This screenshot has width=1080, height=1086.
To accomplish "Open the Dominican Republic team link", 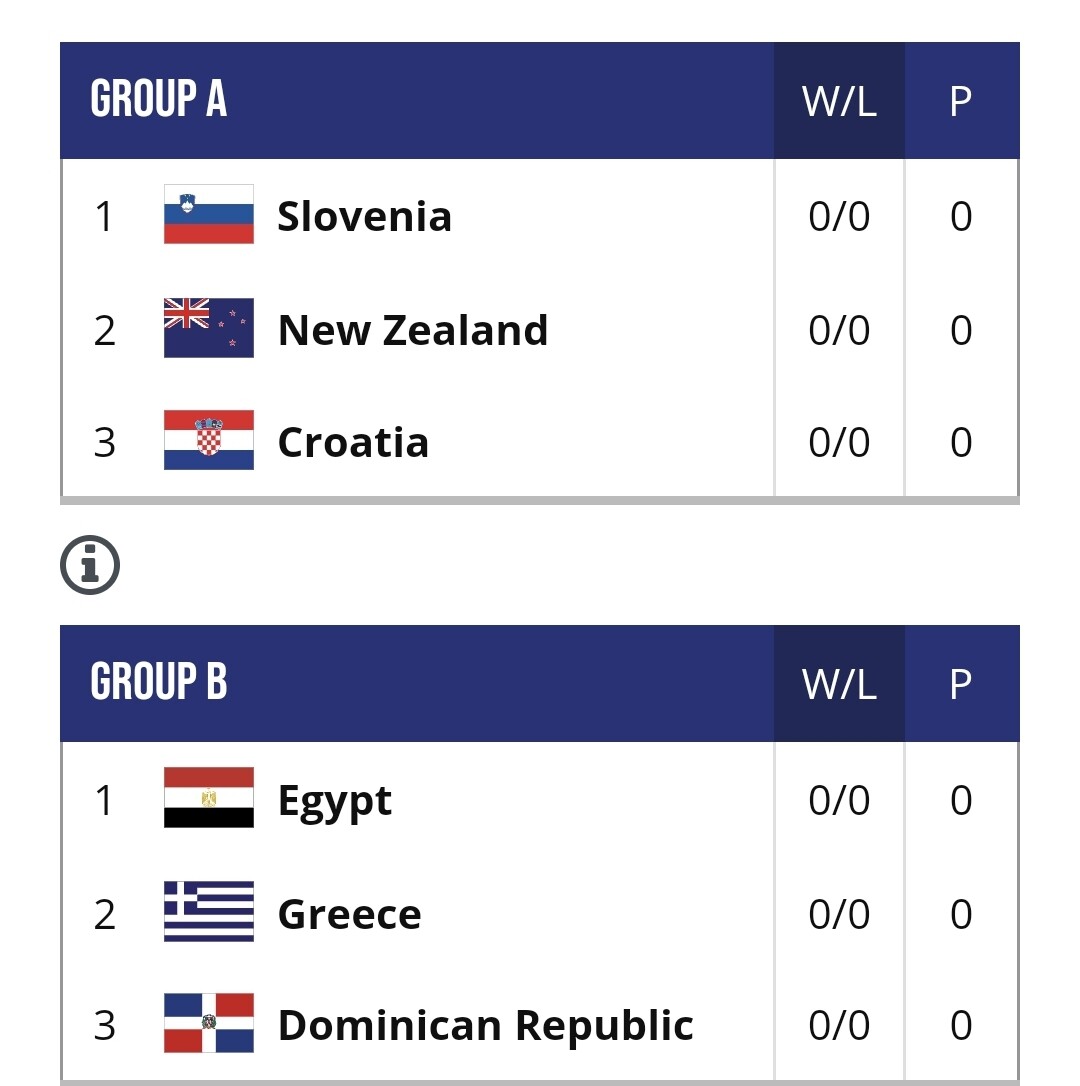I will (x=485, y=1025).
